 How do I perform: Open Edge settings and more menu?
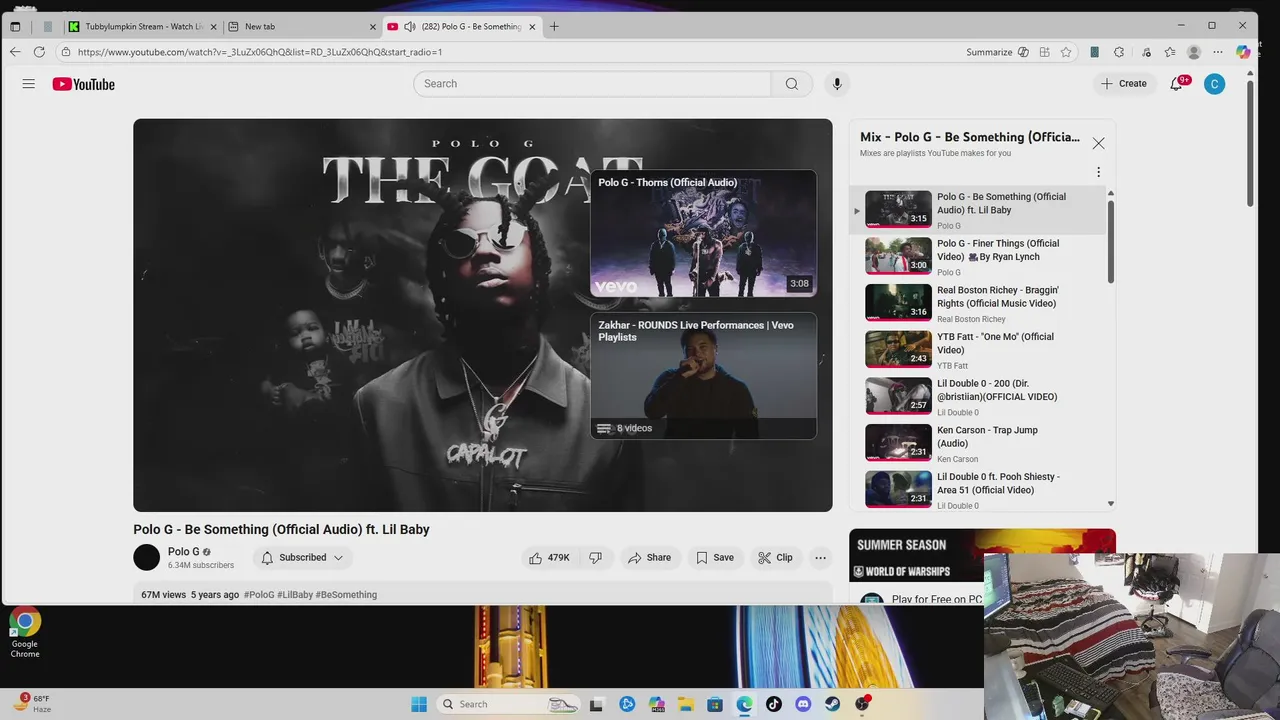click(x=1218, y=52)
